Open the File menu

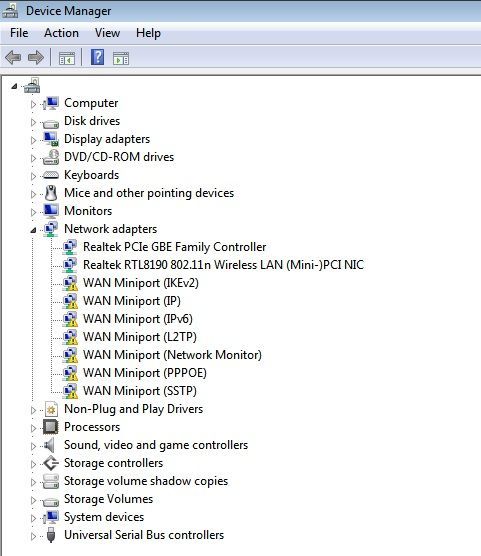19,33
